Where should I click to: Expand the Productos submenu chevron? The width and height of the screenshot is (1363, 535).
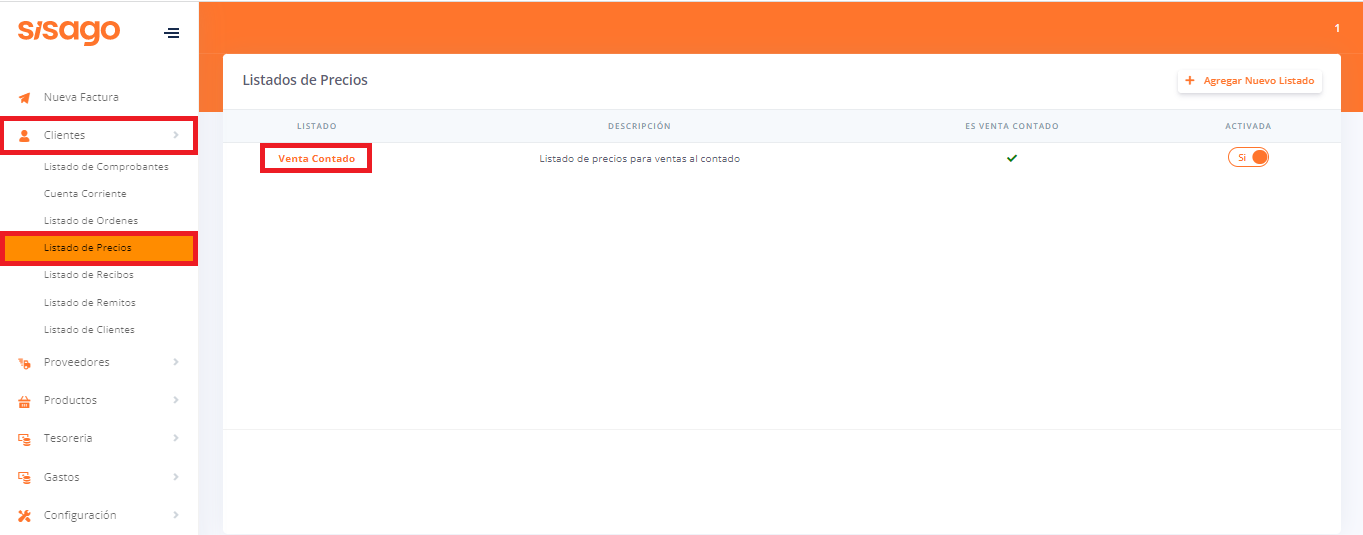(x=176, y=400)
